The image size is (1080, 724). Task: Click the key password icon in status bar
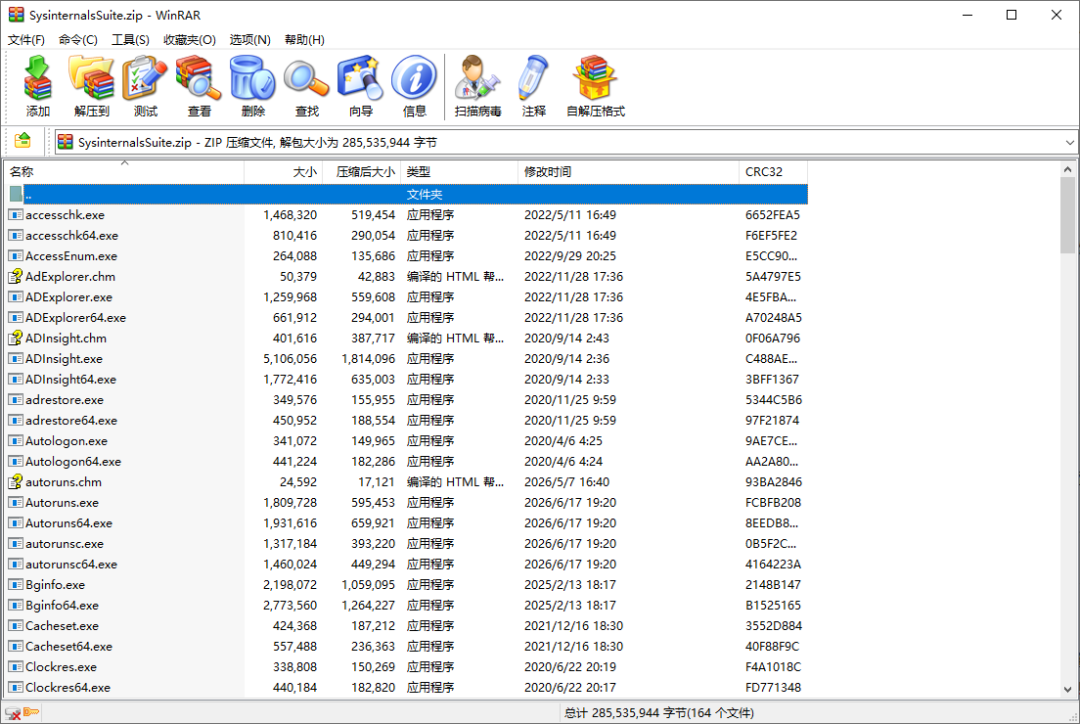pyautogui.click(x=31, y=712)
